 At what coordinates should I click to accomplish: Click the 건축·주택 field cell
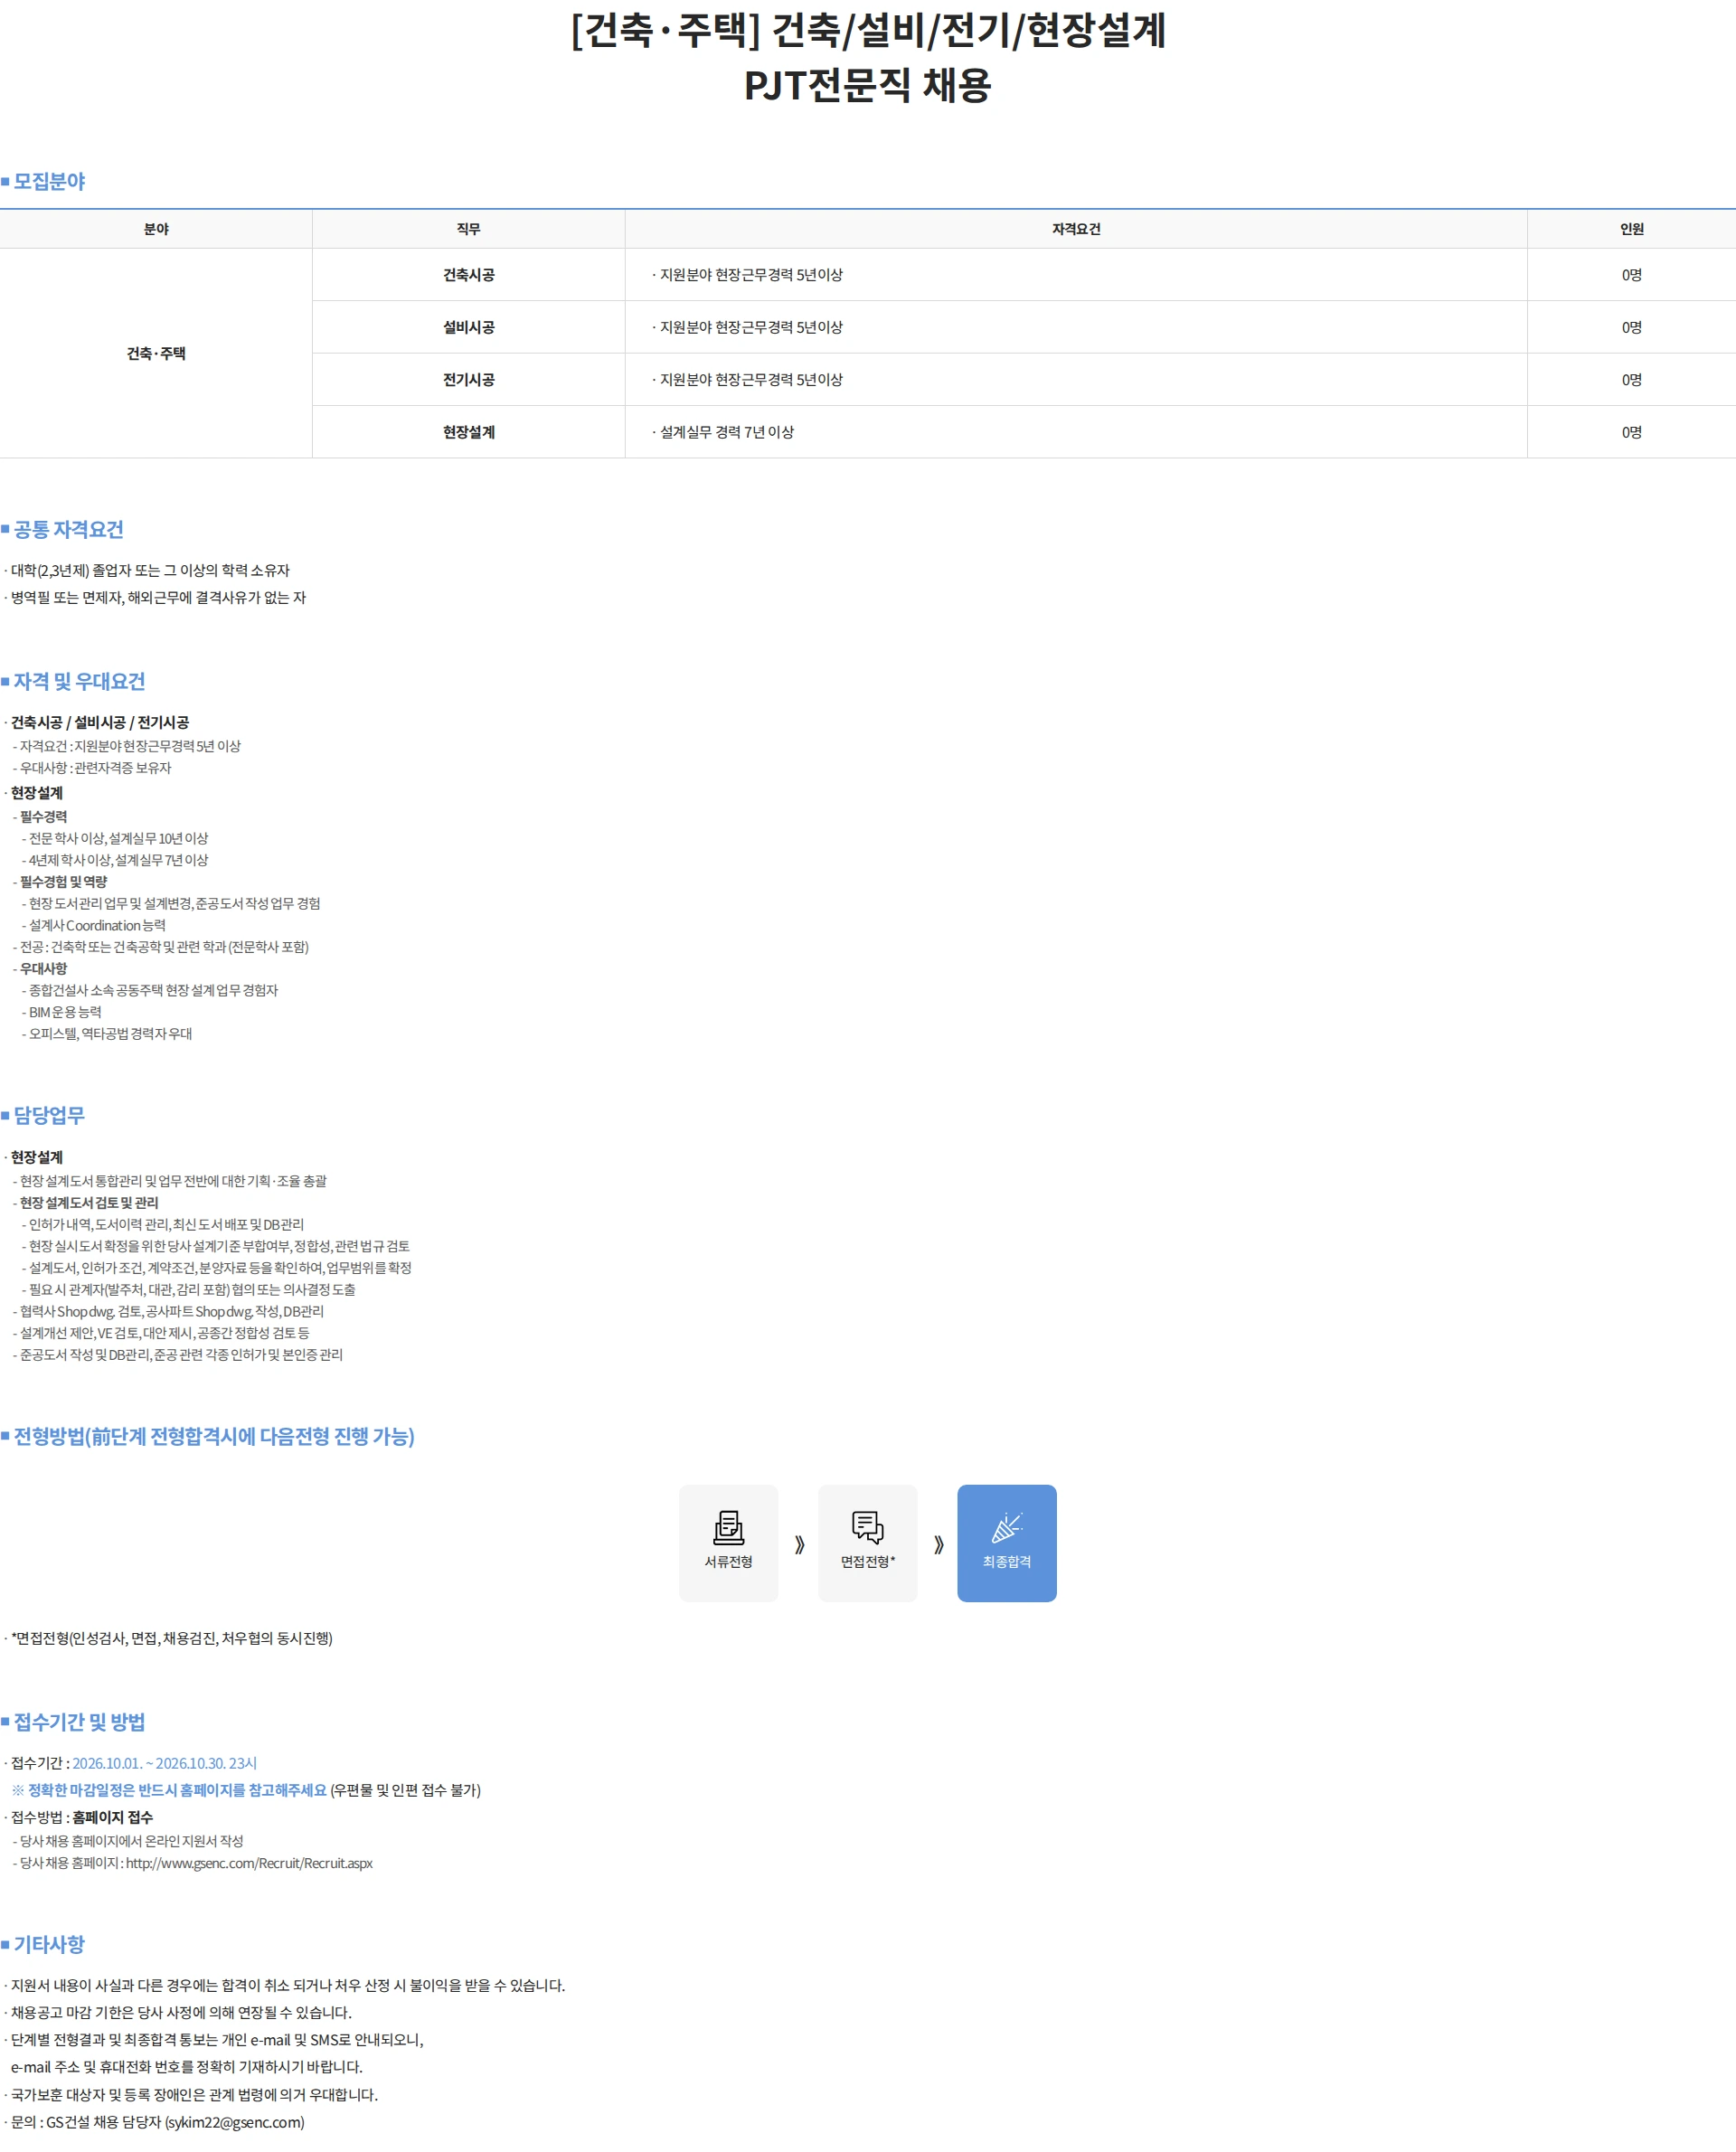pos(156,353)
